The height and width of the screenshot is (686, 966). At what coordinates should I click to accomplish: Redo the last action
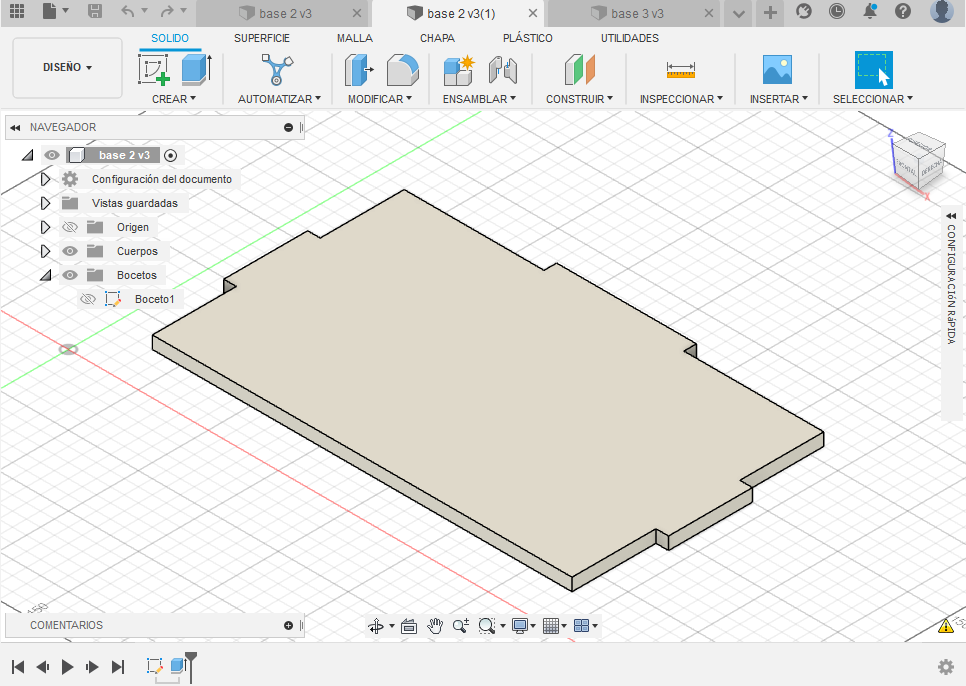point(166,11)
